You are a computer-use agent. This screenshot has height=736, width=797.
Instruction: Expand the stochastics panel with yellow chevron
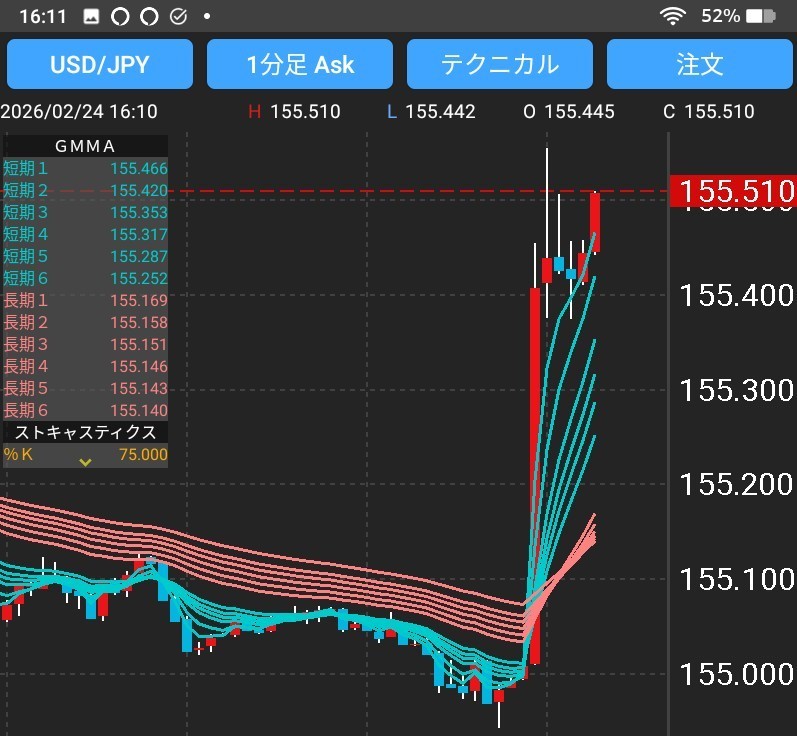tap(86, 461)
